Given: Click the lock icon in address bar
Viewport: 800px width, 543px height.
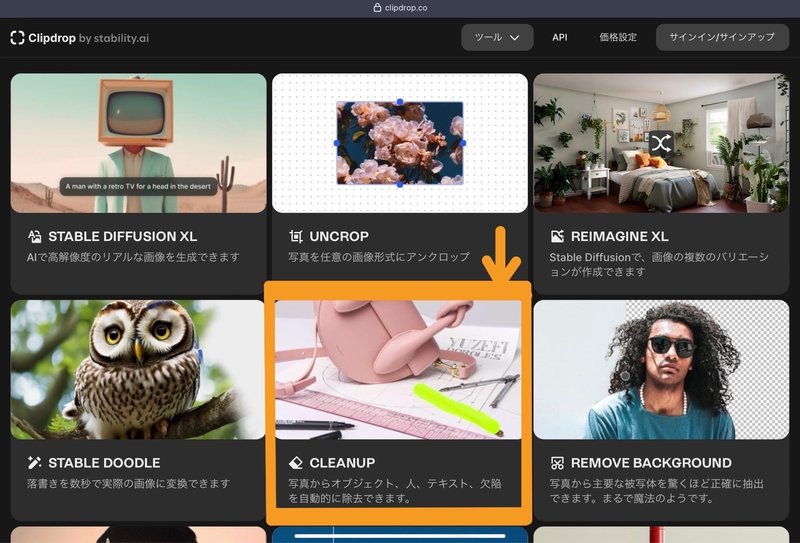Looking at the screenshot, I should pyautogui.click(x=378, y=8).
